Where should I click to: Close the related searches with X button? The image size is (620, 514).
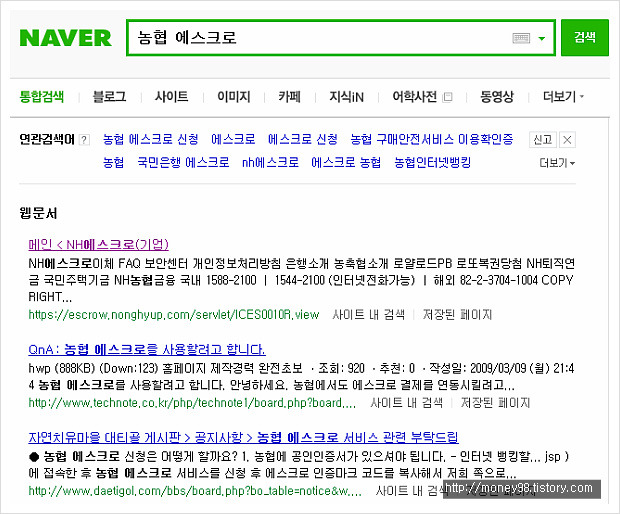click(x=567, y=140)
